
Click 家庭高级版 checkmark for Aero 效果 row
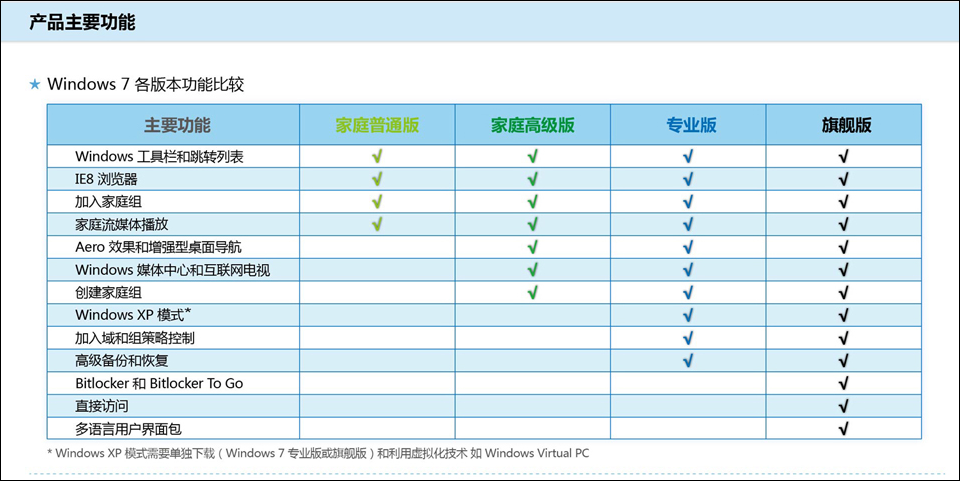[533, 247]
